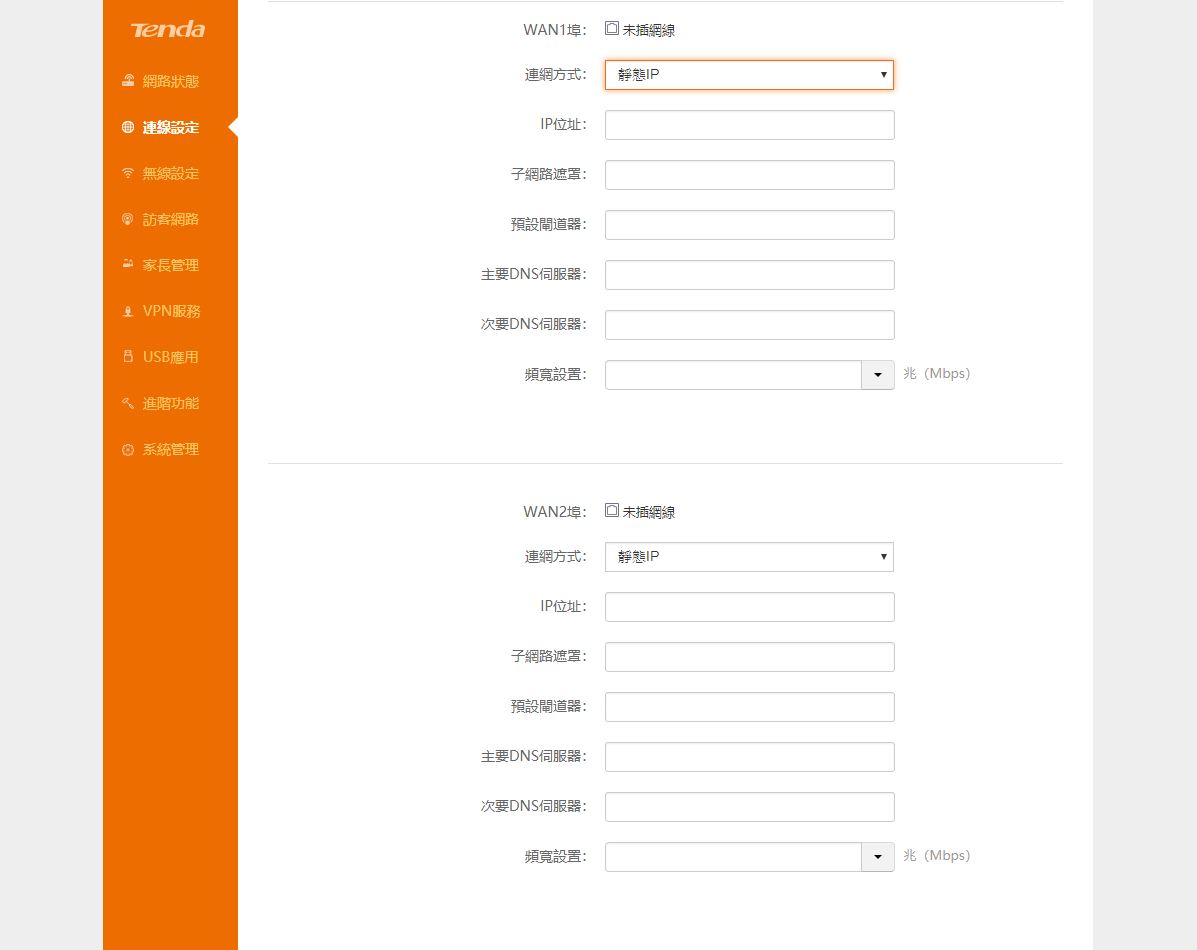The image size is (1197, 950).
Task: Click the WAN2 port cable status icon
Action: click(x=611, y=510)
